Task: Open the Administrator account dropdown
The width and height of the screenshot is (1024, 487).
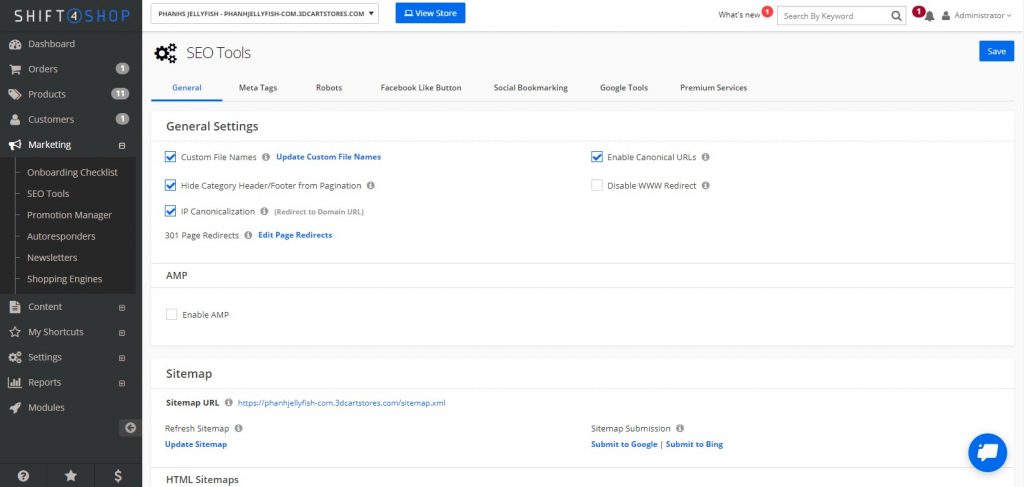Action: pos(977,16)
